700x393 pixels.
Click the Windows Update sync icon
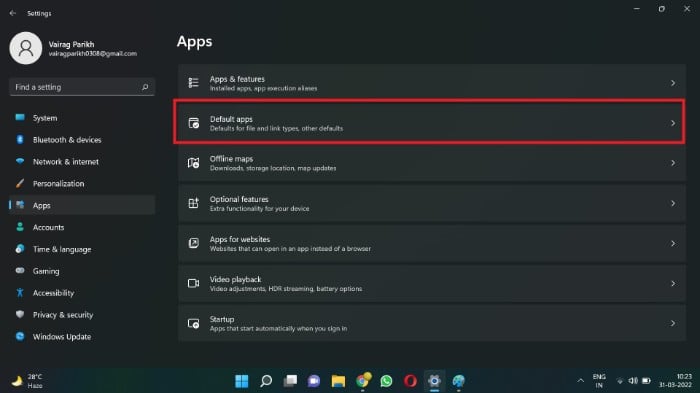pos(20,336)
